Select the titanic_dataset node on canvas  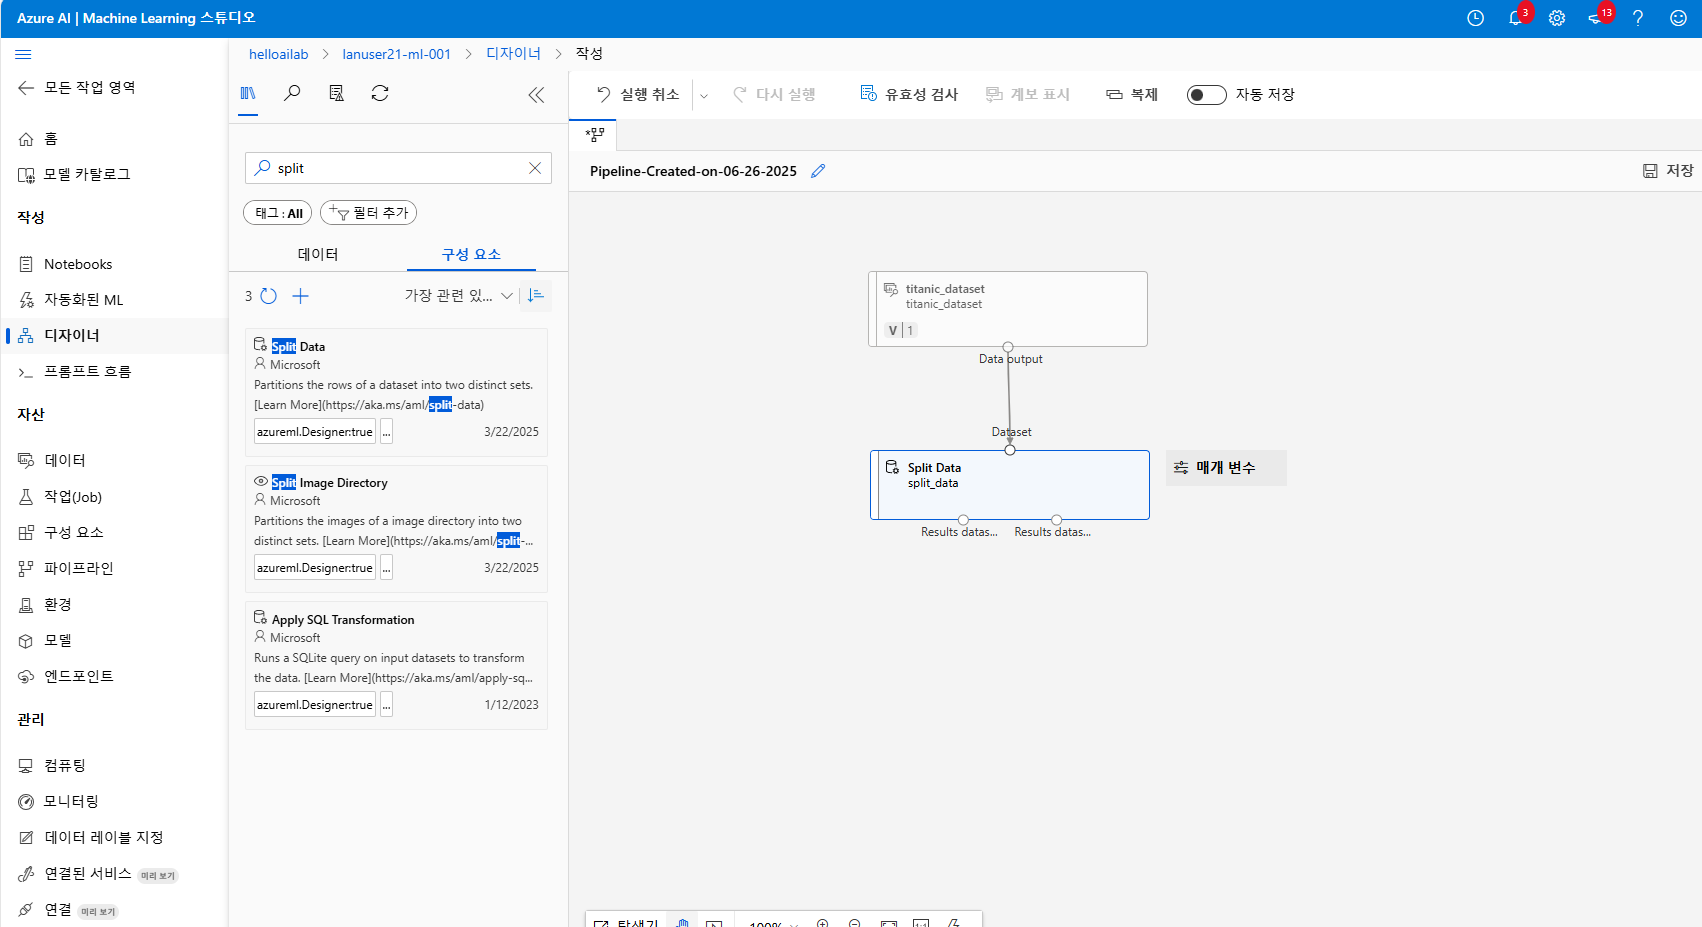pyautogui.click(x=1008, y=309)
